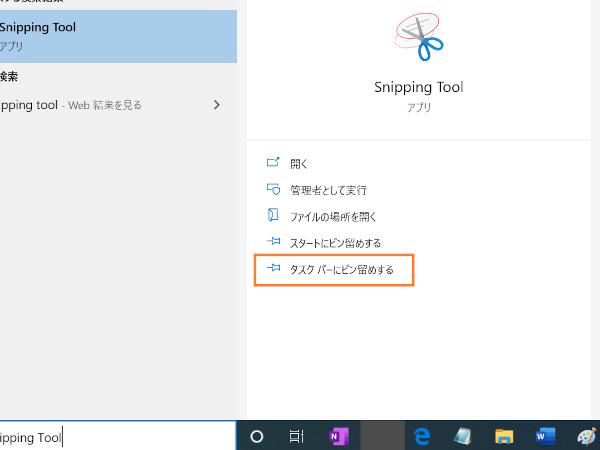The height and width of the screenshot is (450, 600).
Task: Choose スタートにピン留めする option
Action: click(x=335, y=243)
